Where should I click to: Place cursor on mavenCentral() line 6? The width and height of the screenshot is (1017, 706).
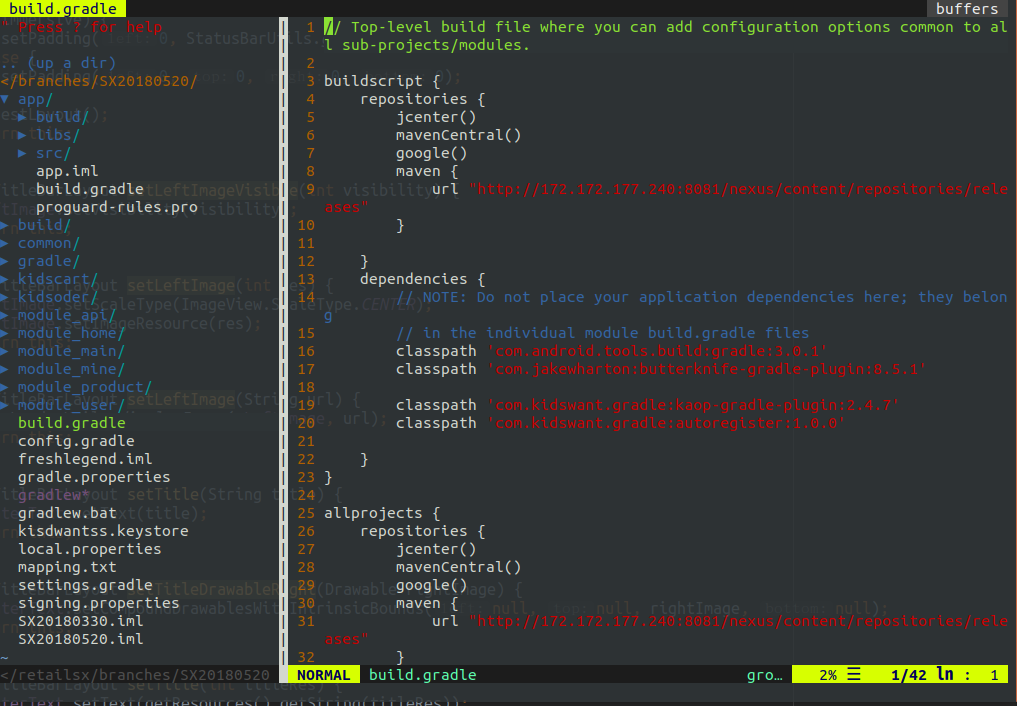tap(459, 135)
